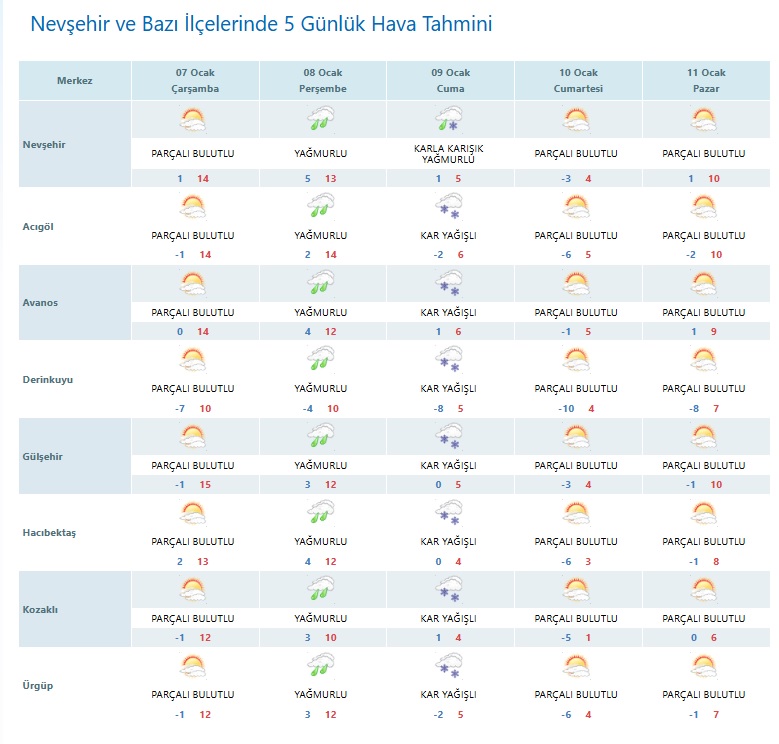
Task: Click Hacıbektaş partly cloudy icon for 11 Ocak
Action: click(704, 513)
